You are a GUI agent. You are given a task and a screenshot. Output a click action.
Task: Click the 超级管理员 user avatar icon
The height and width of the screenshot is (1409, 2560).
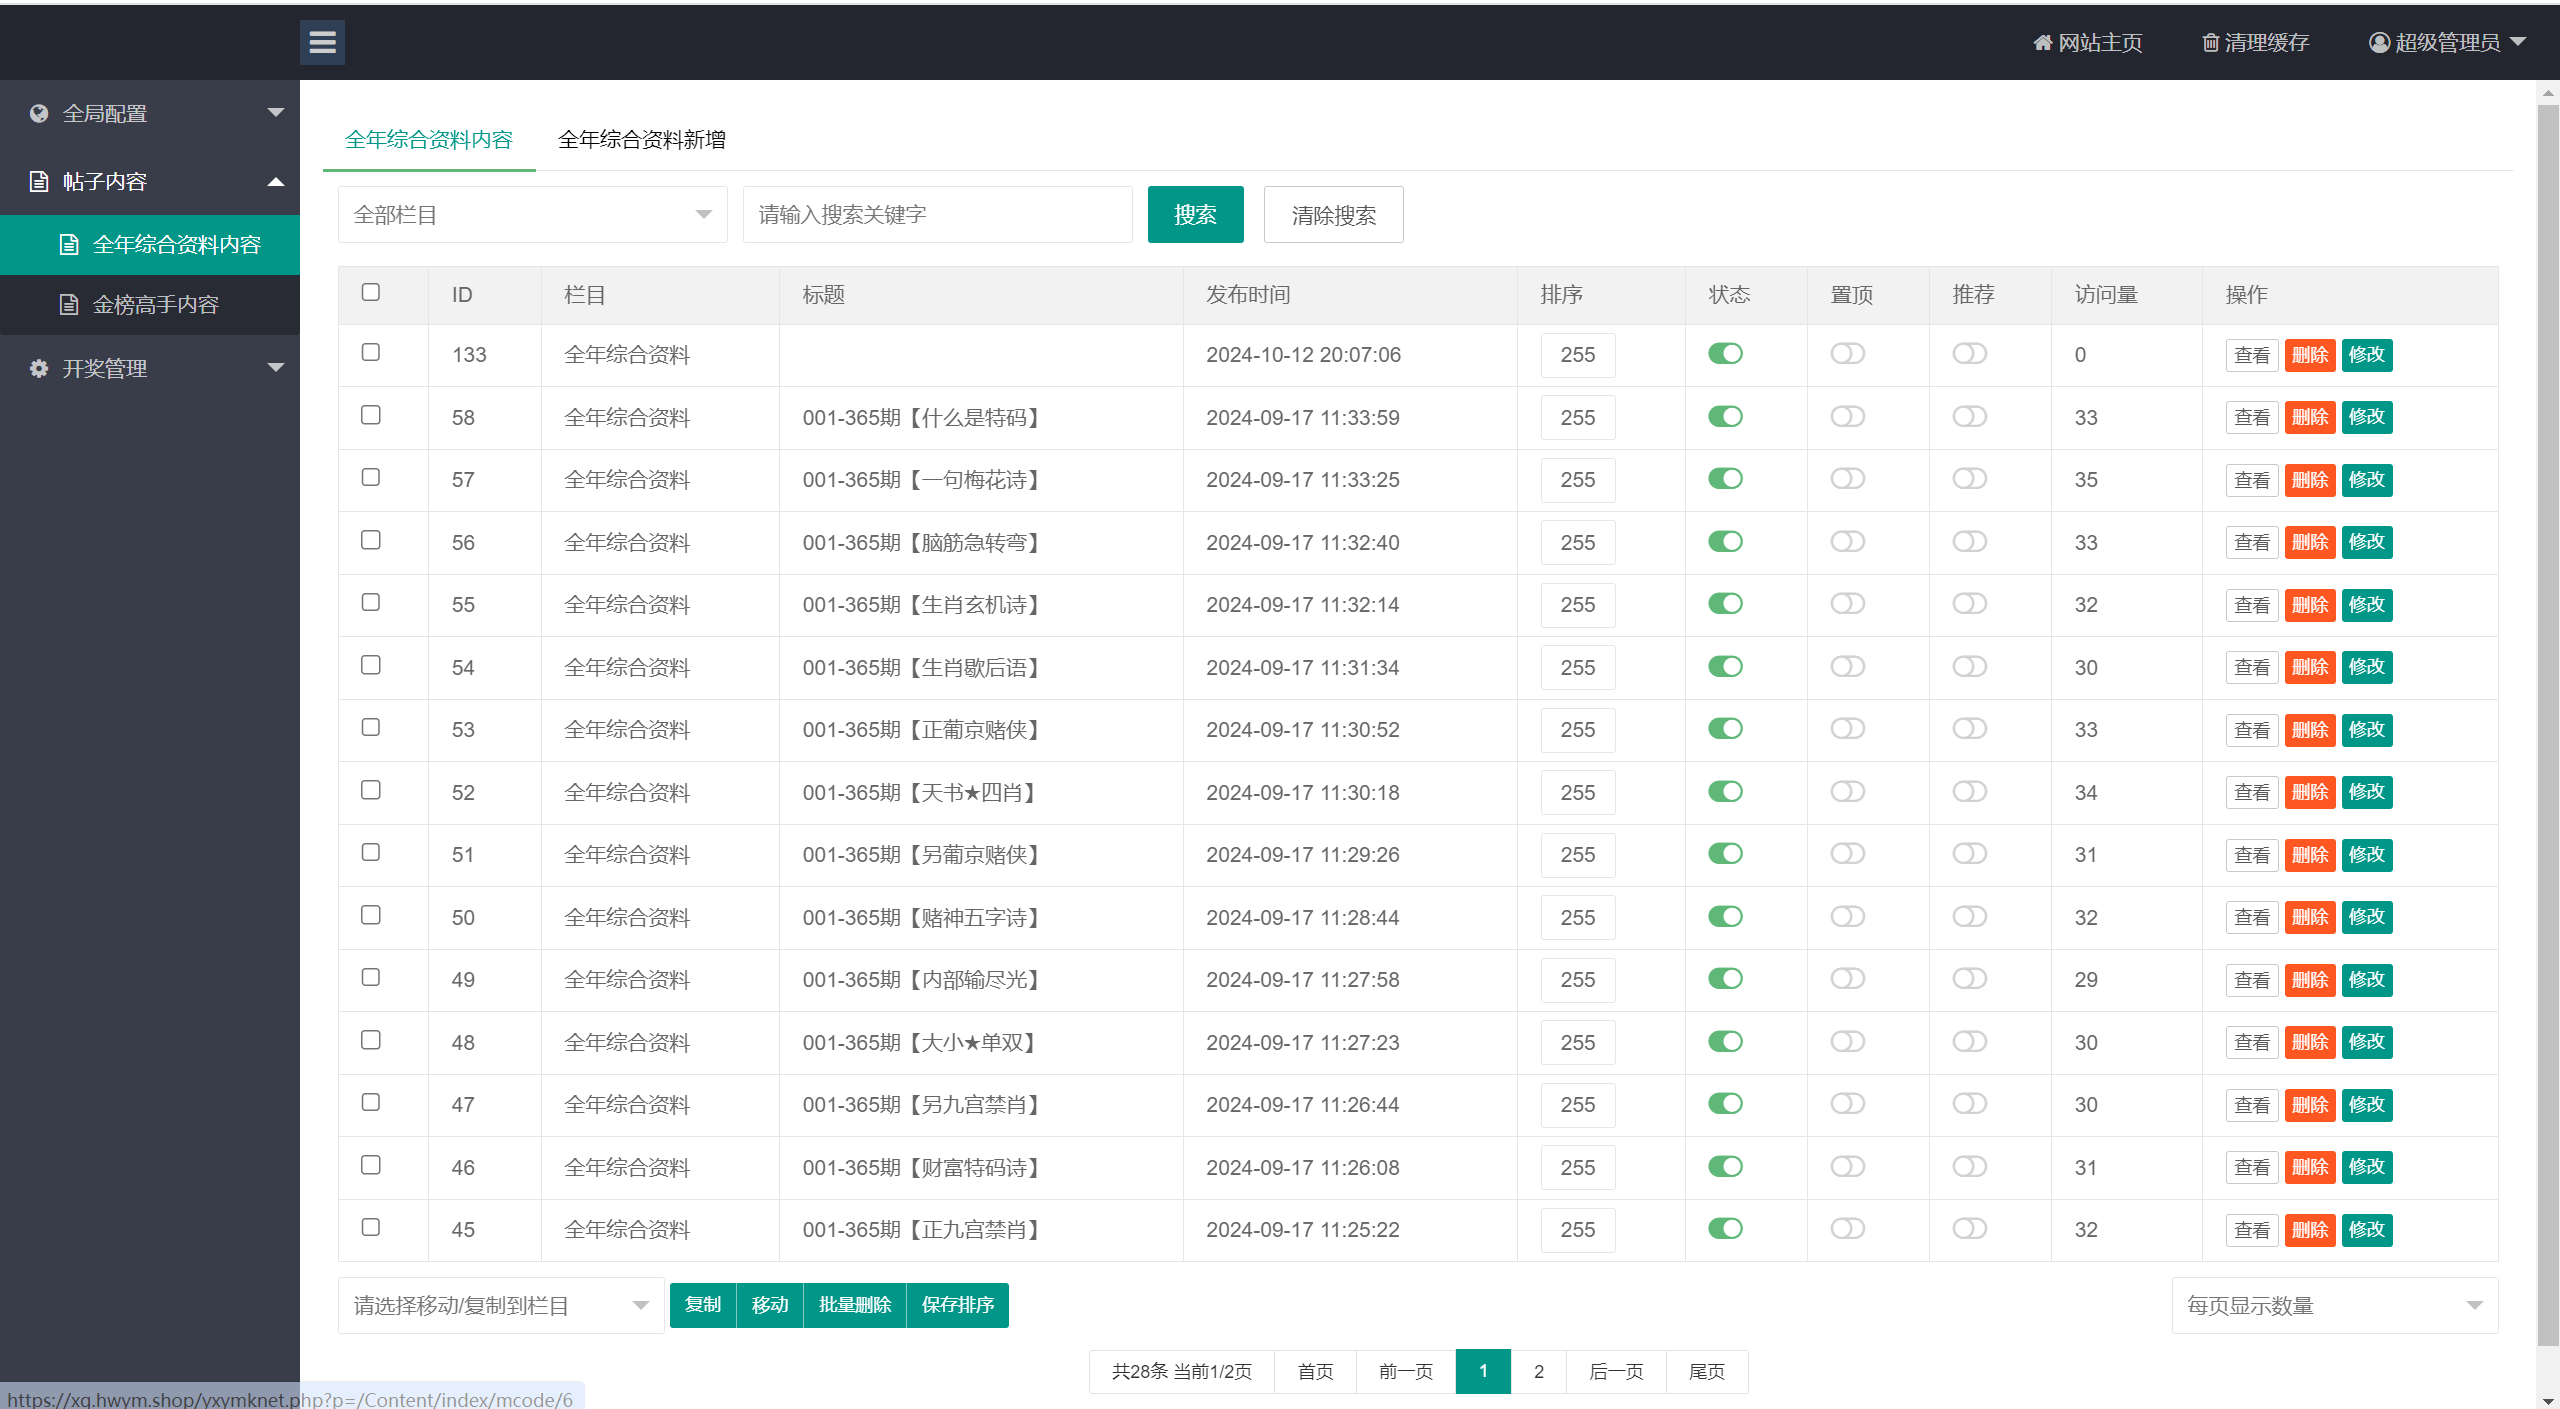coord(2379,43)
